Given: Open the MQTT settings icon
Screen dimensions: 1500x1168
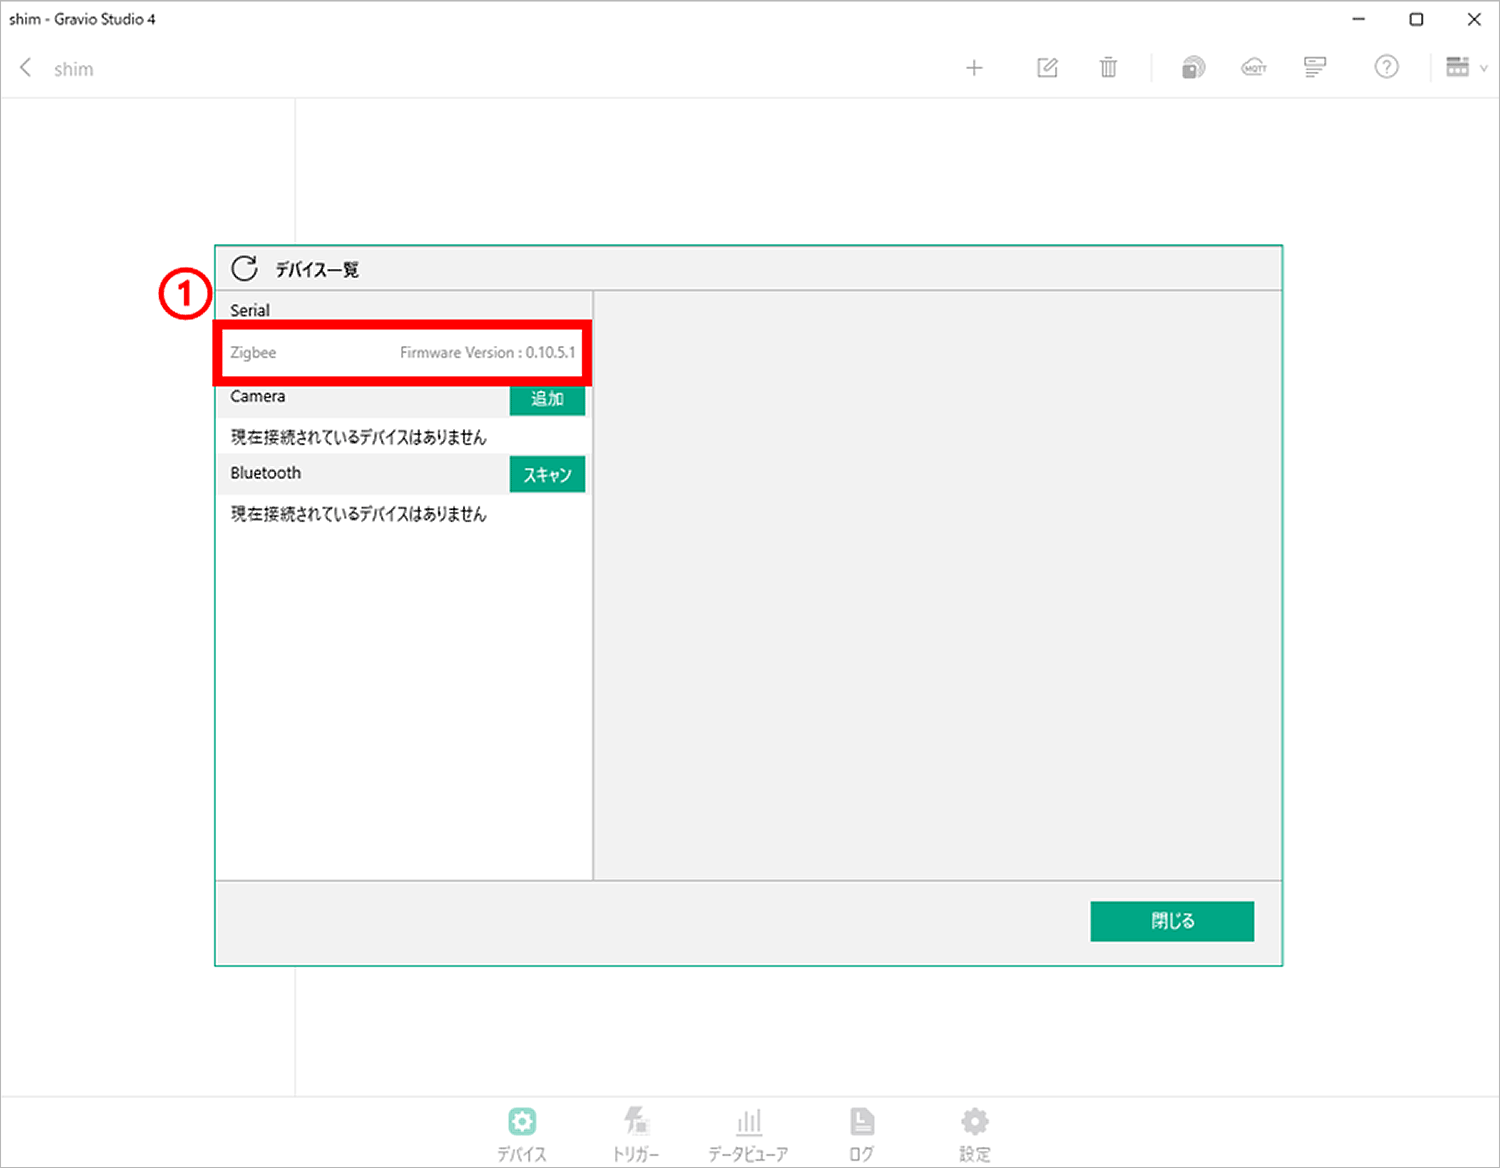Looking at the screenshot, I should 1254,68.
